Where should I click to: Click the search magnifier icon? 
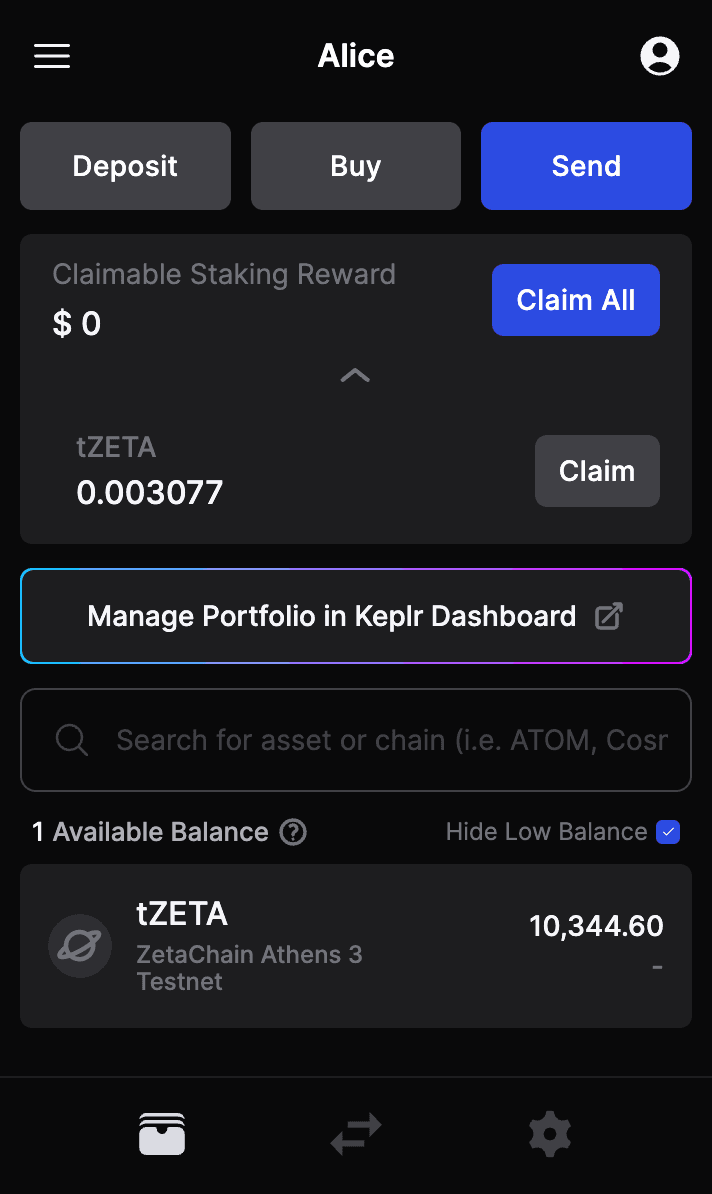point(70,740)
